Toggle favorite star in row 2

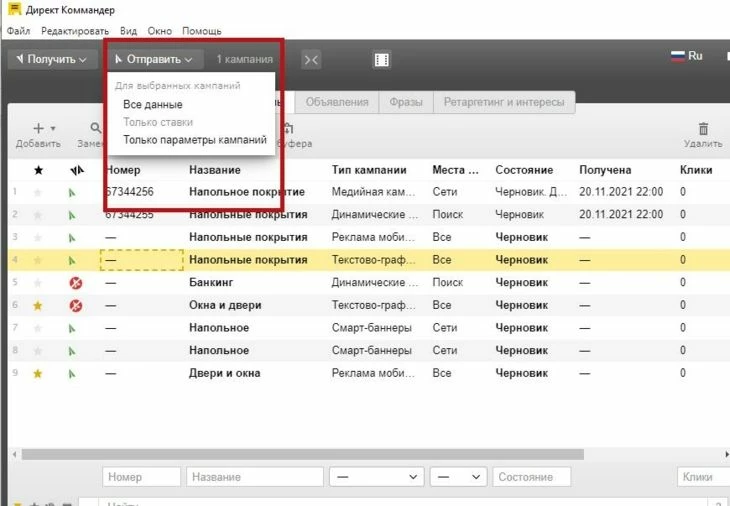38,215
